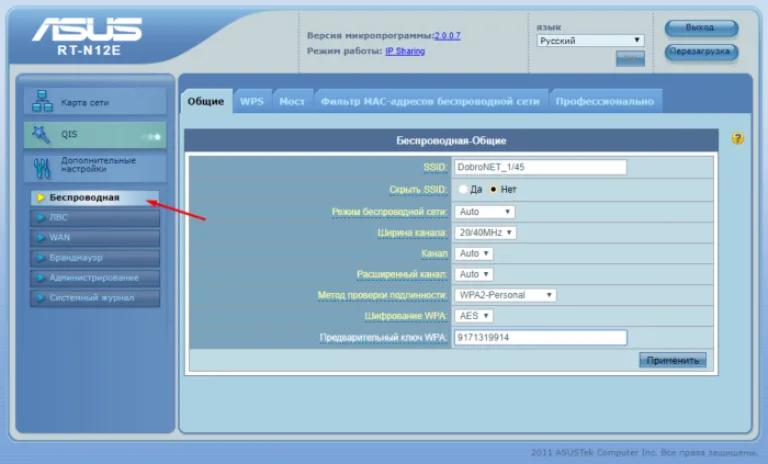Click the 'Ширина канала' label

tap(412, 233)
